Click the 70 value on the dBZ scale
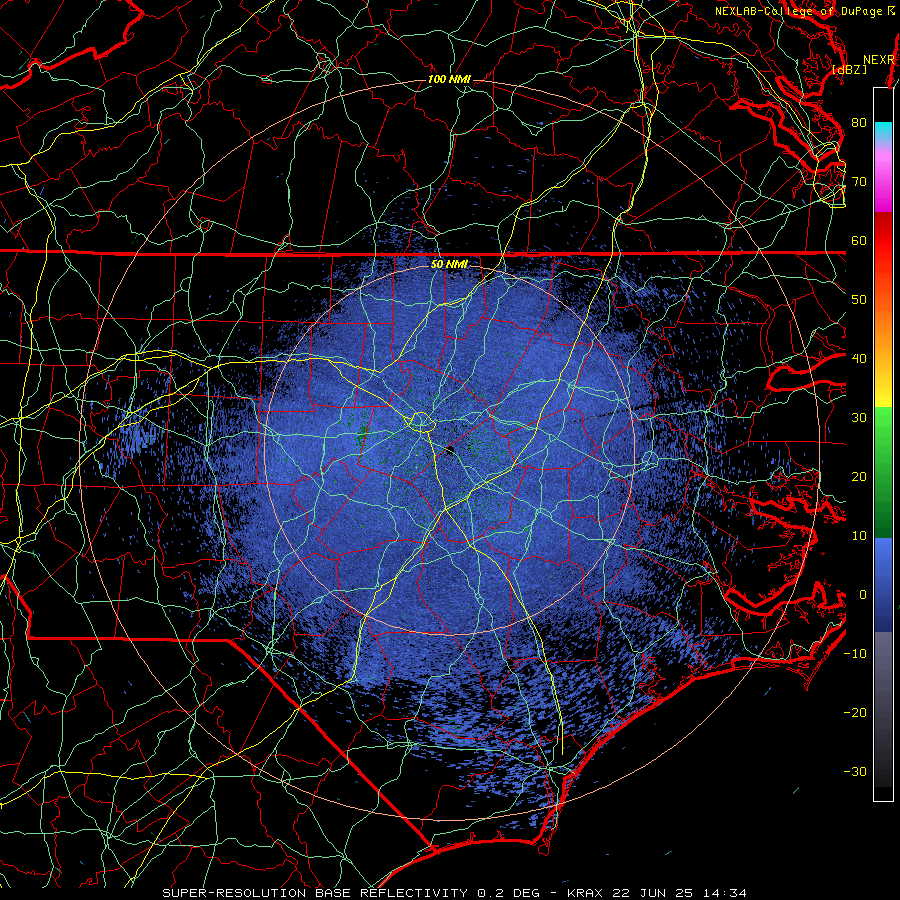The image size is (900, 900). click(x=859, y=181)
